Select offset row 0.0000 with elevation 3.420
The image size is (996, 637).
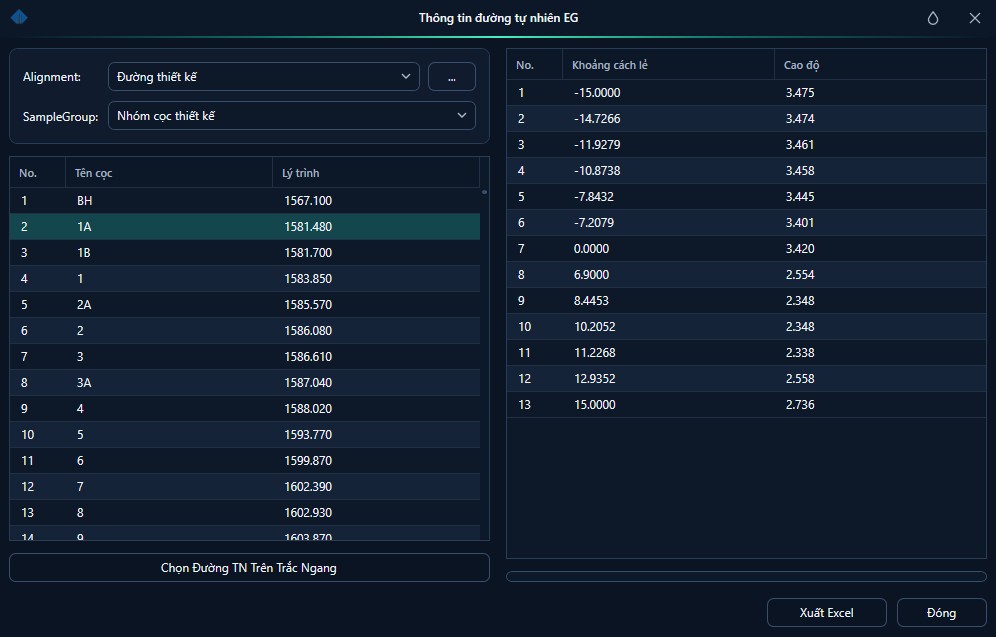coord(746,249)
